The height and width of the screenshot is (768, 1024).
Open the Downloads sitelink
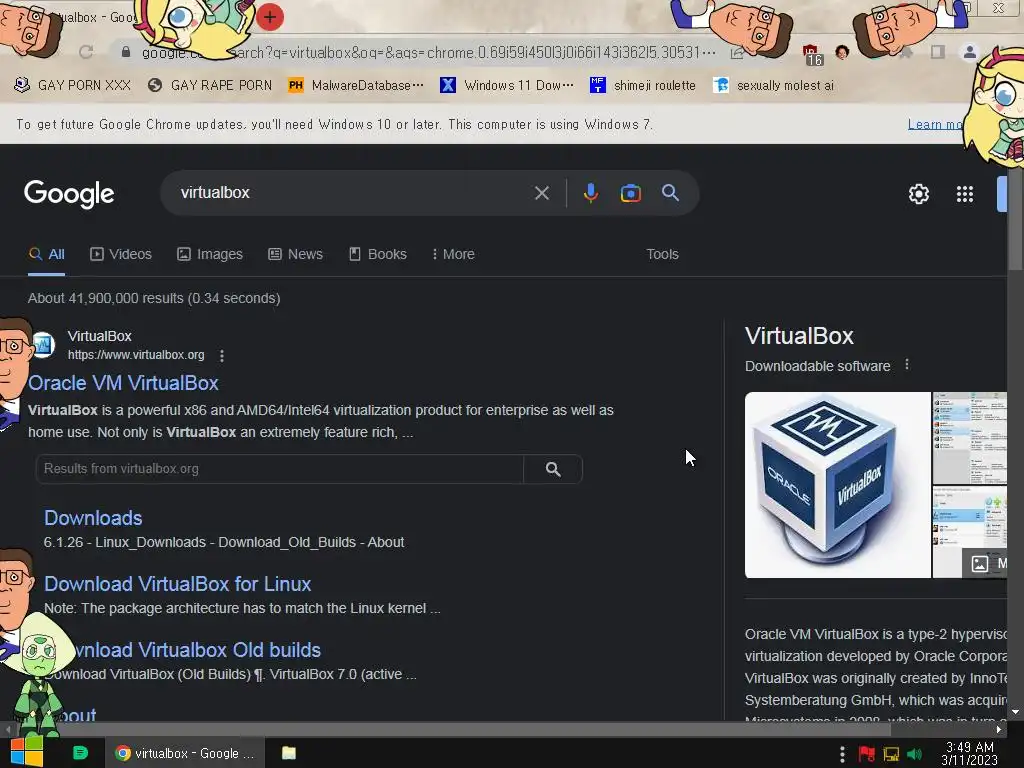pyautogui.click(x=93, y=518)
